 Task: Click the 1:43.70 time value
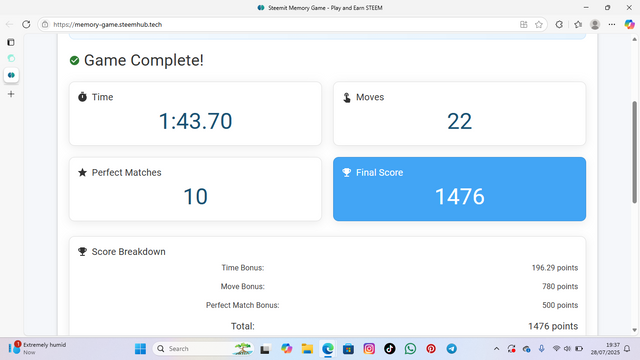196,121
